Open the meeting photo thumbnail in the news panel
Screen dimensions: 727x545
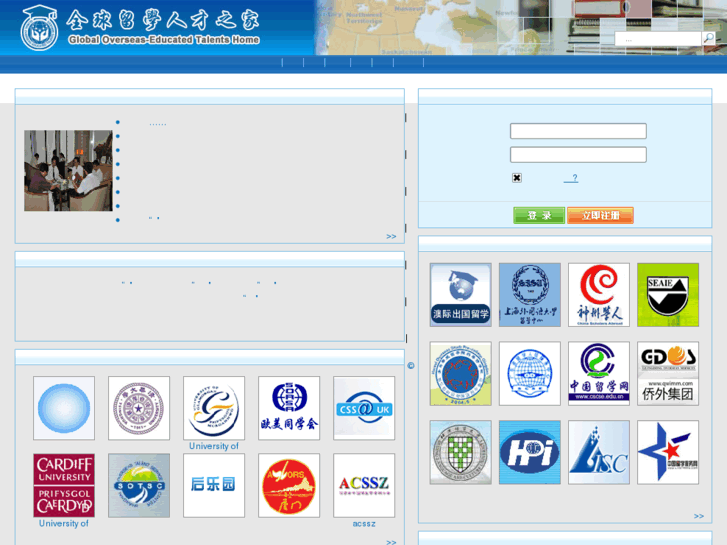[x=68, y=171]
